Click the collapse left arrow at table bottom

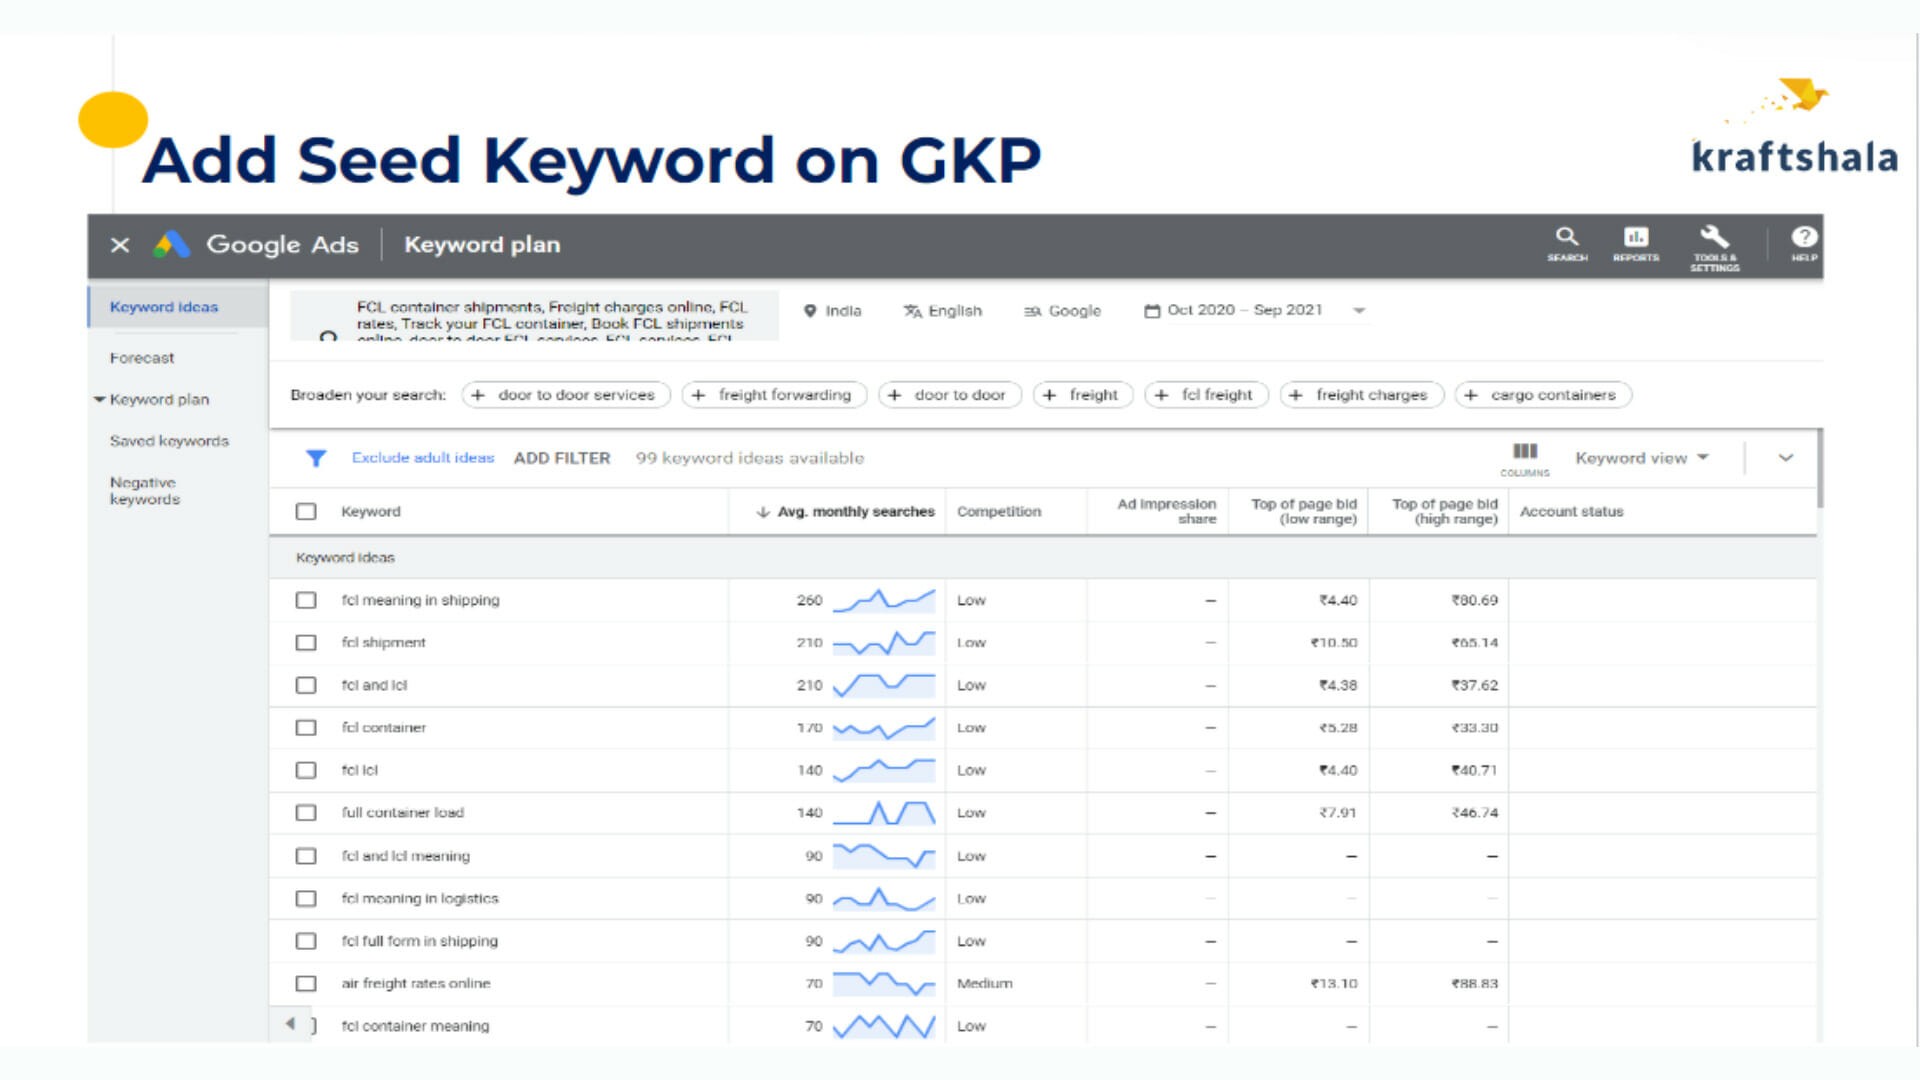pos(290,1023)
